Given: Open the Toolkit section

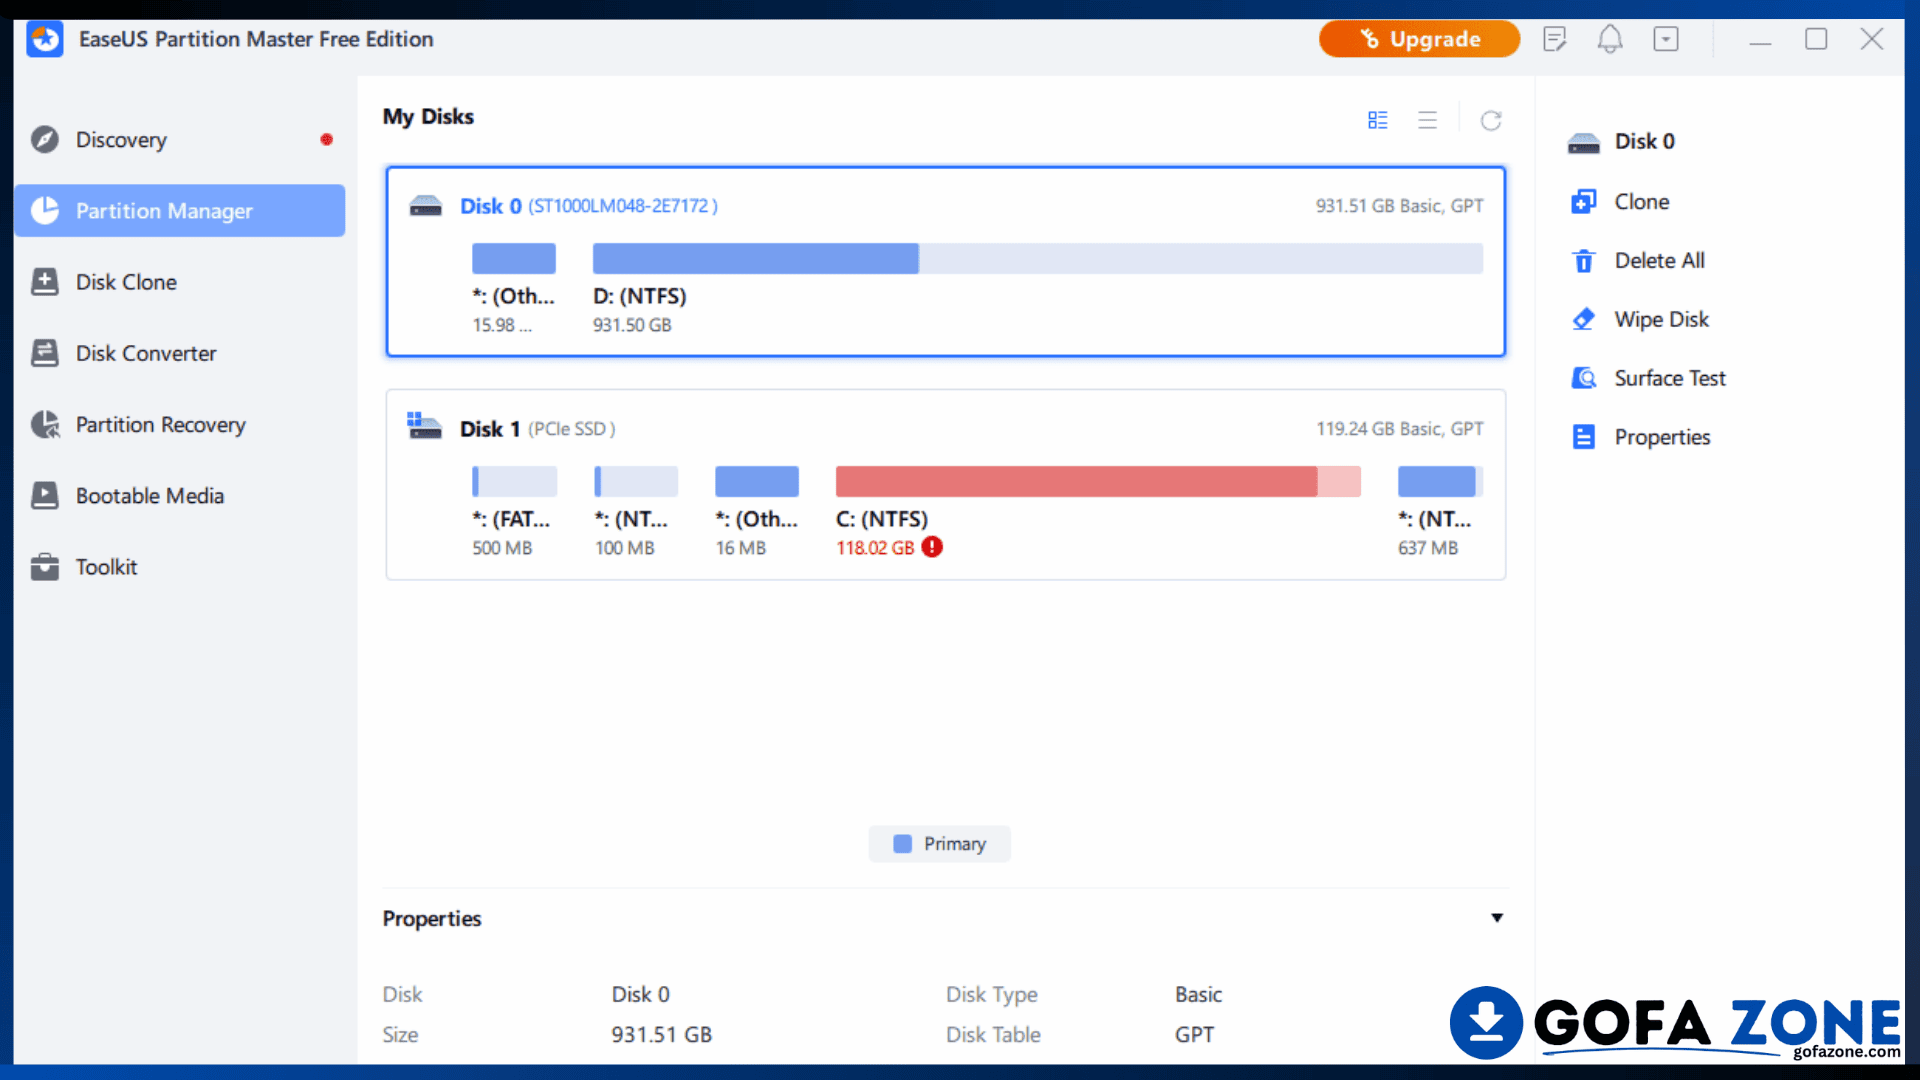Looking at the screenshot, I should pos(180,567).
